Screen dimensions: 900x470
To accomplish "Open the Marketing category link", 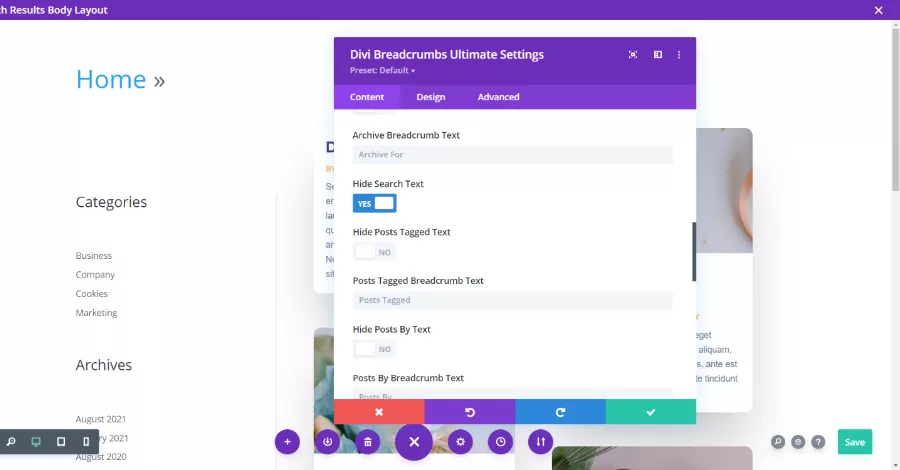I will 96,313.
